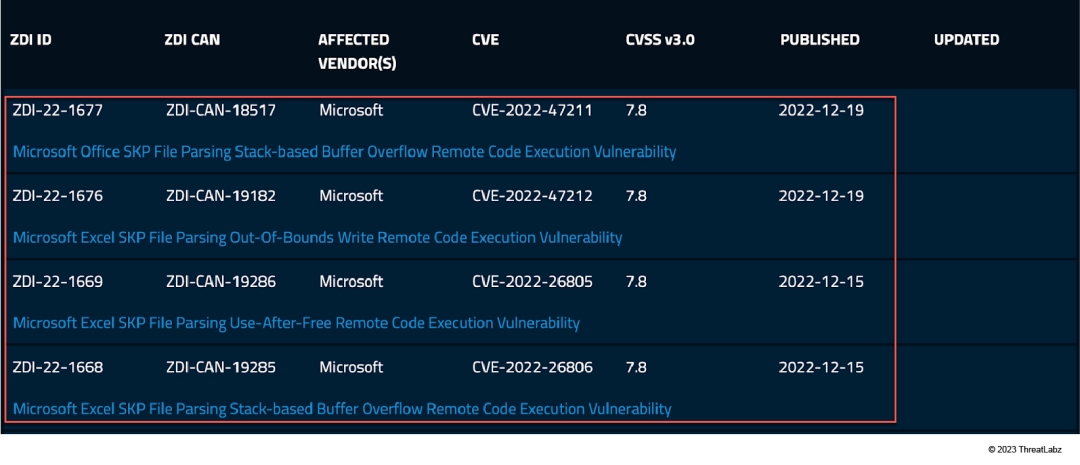
Task: Sort by the PUBLISHED column header
Action: 819,40
